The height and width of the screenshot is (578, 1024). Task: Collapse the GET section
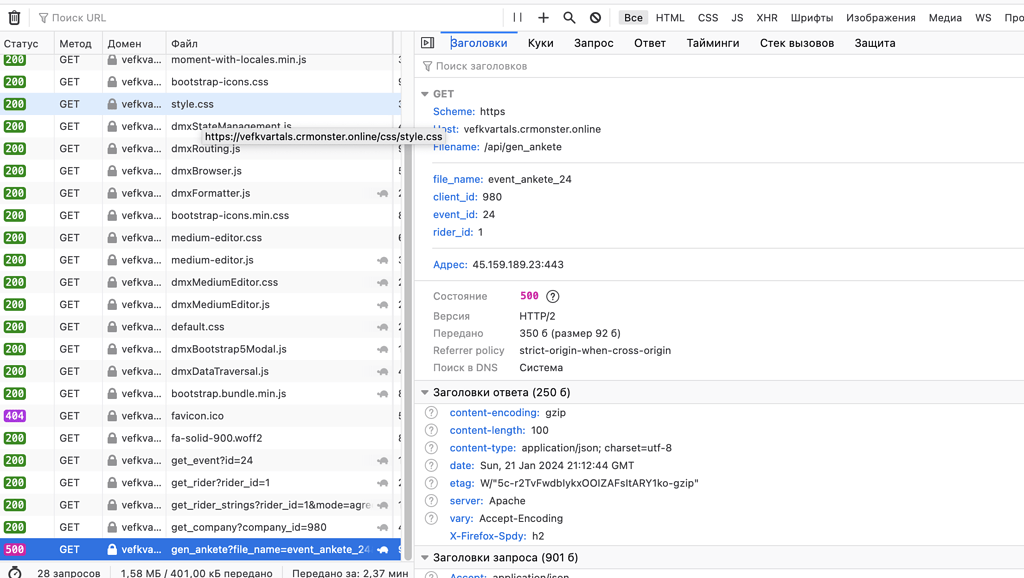(x=423, y=93)
